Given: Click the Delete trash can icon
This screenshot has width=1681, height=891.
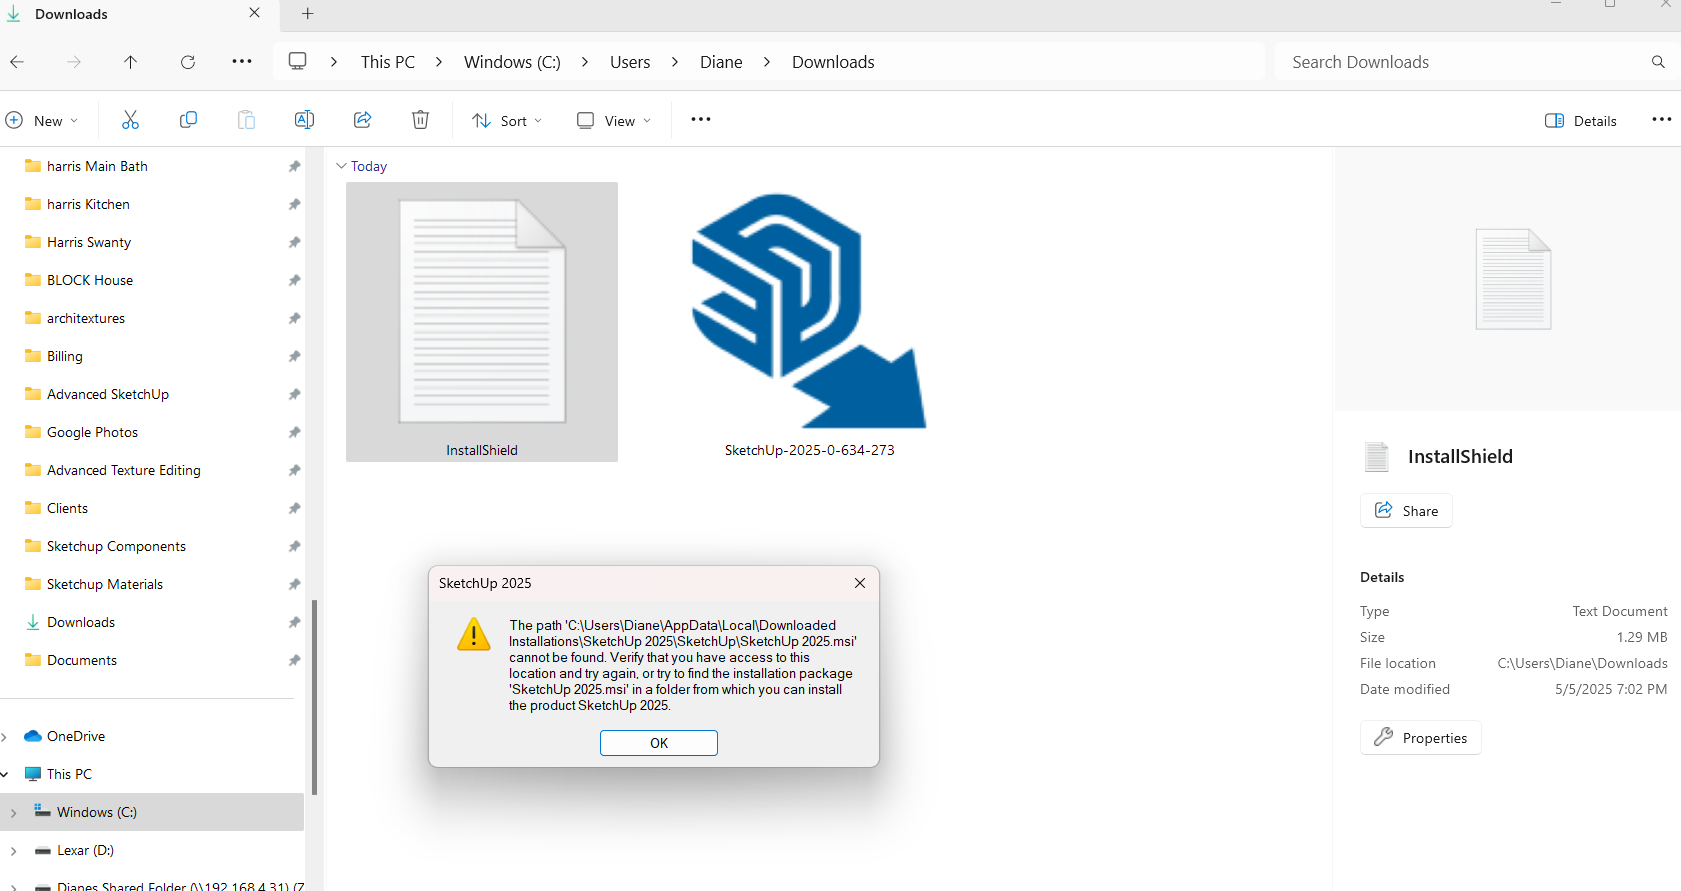Looking at the screenshot, I should tap(420, 120).
